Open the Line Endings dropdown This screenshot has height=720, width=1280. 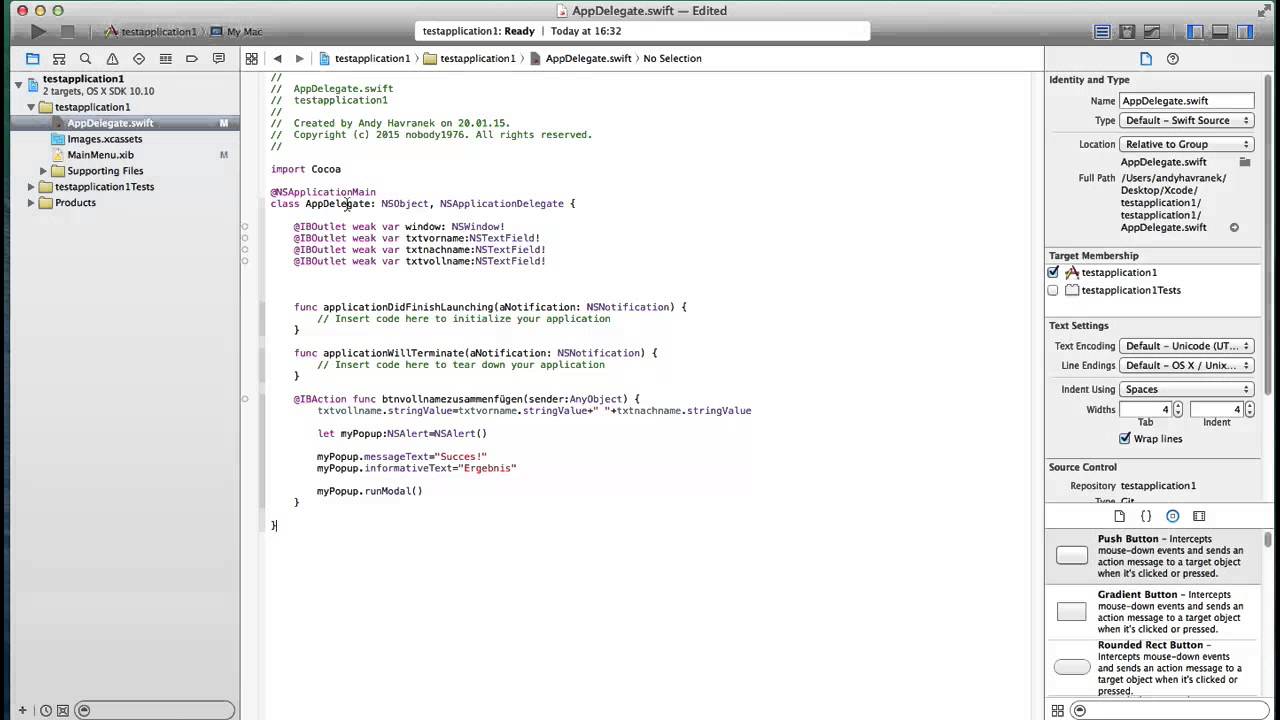click(x=1186, y=365)
